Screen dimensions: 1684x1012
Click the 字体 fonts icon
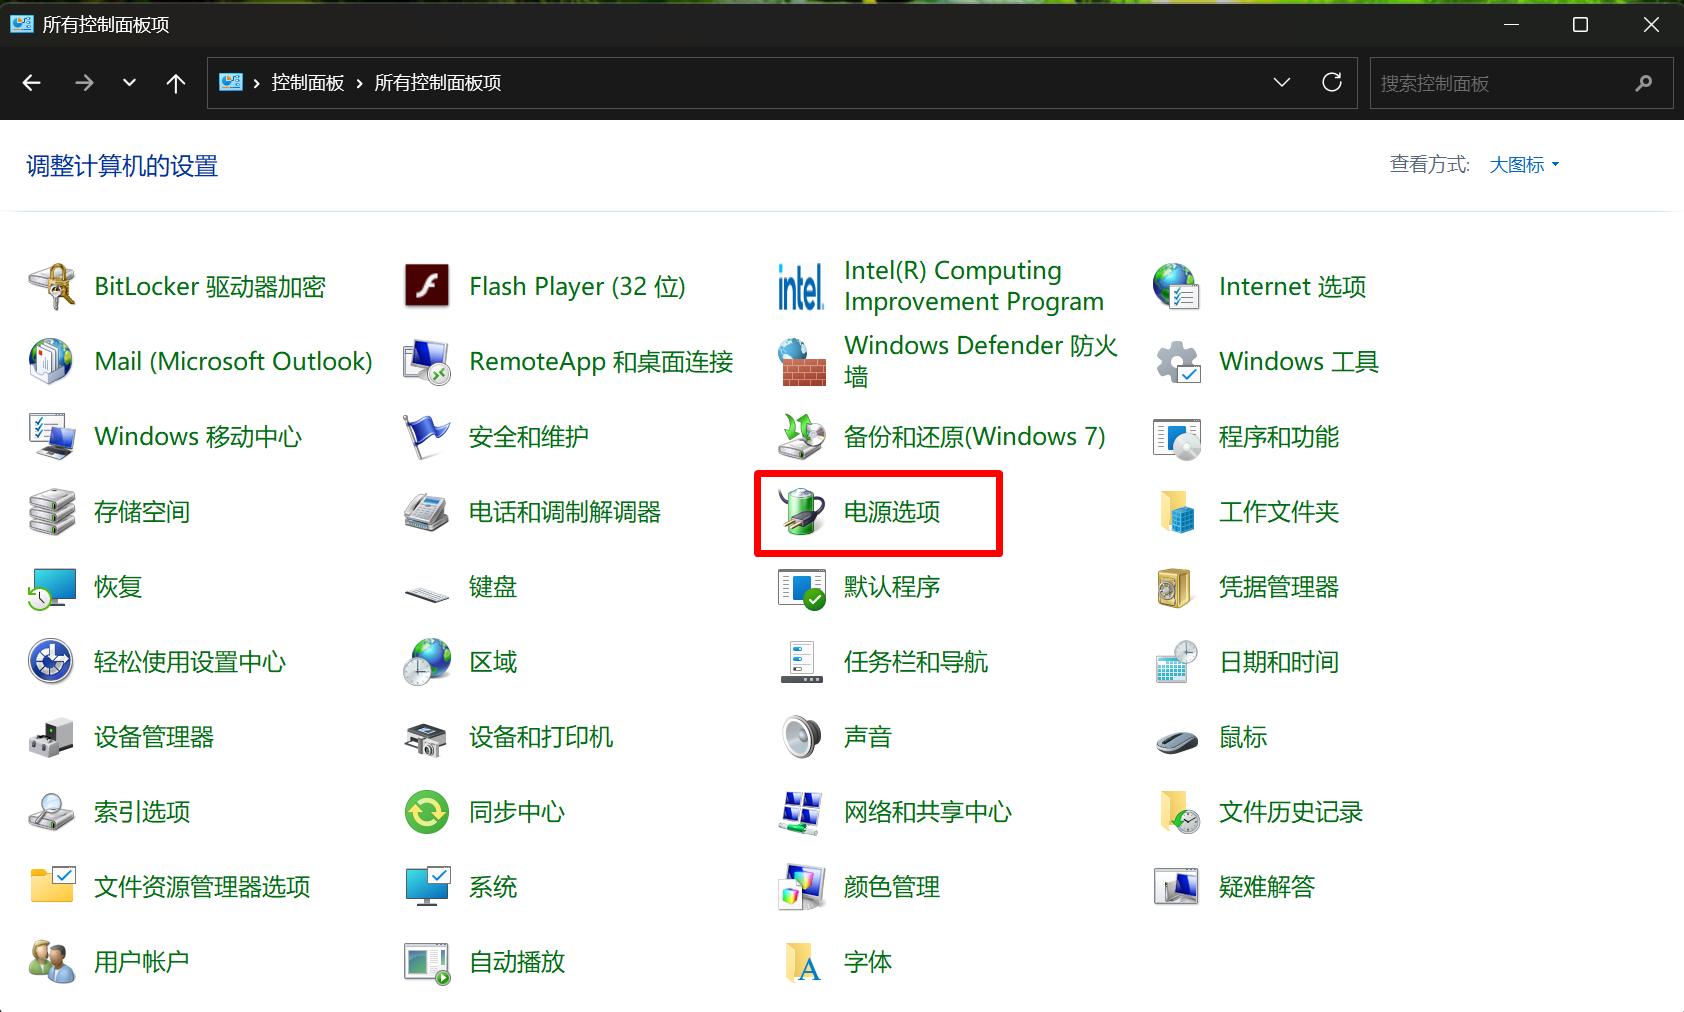[802, 962]
